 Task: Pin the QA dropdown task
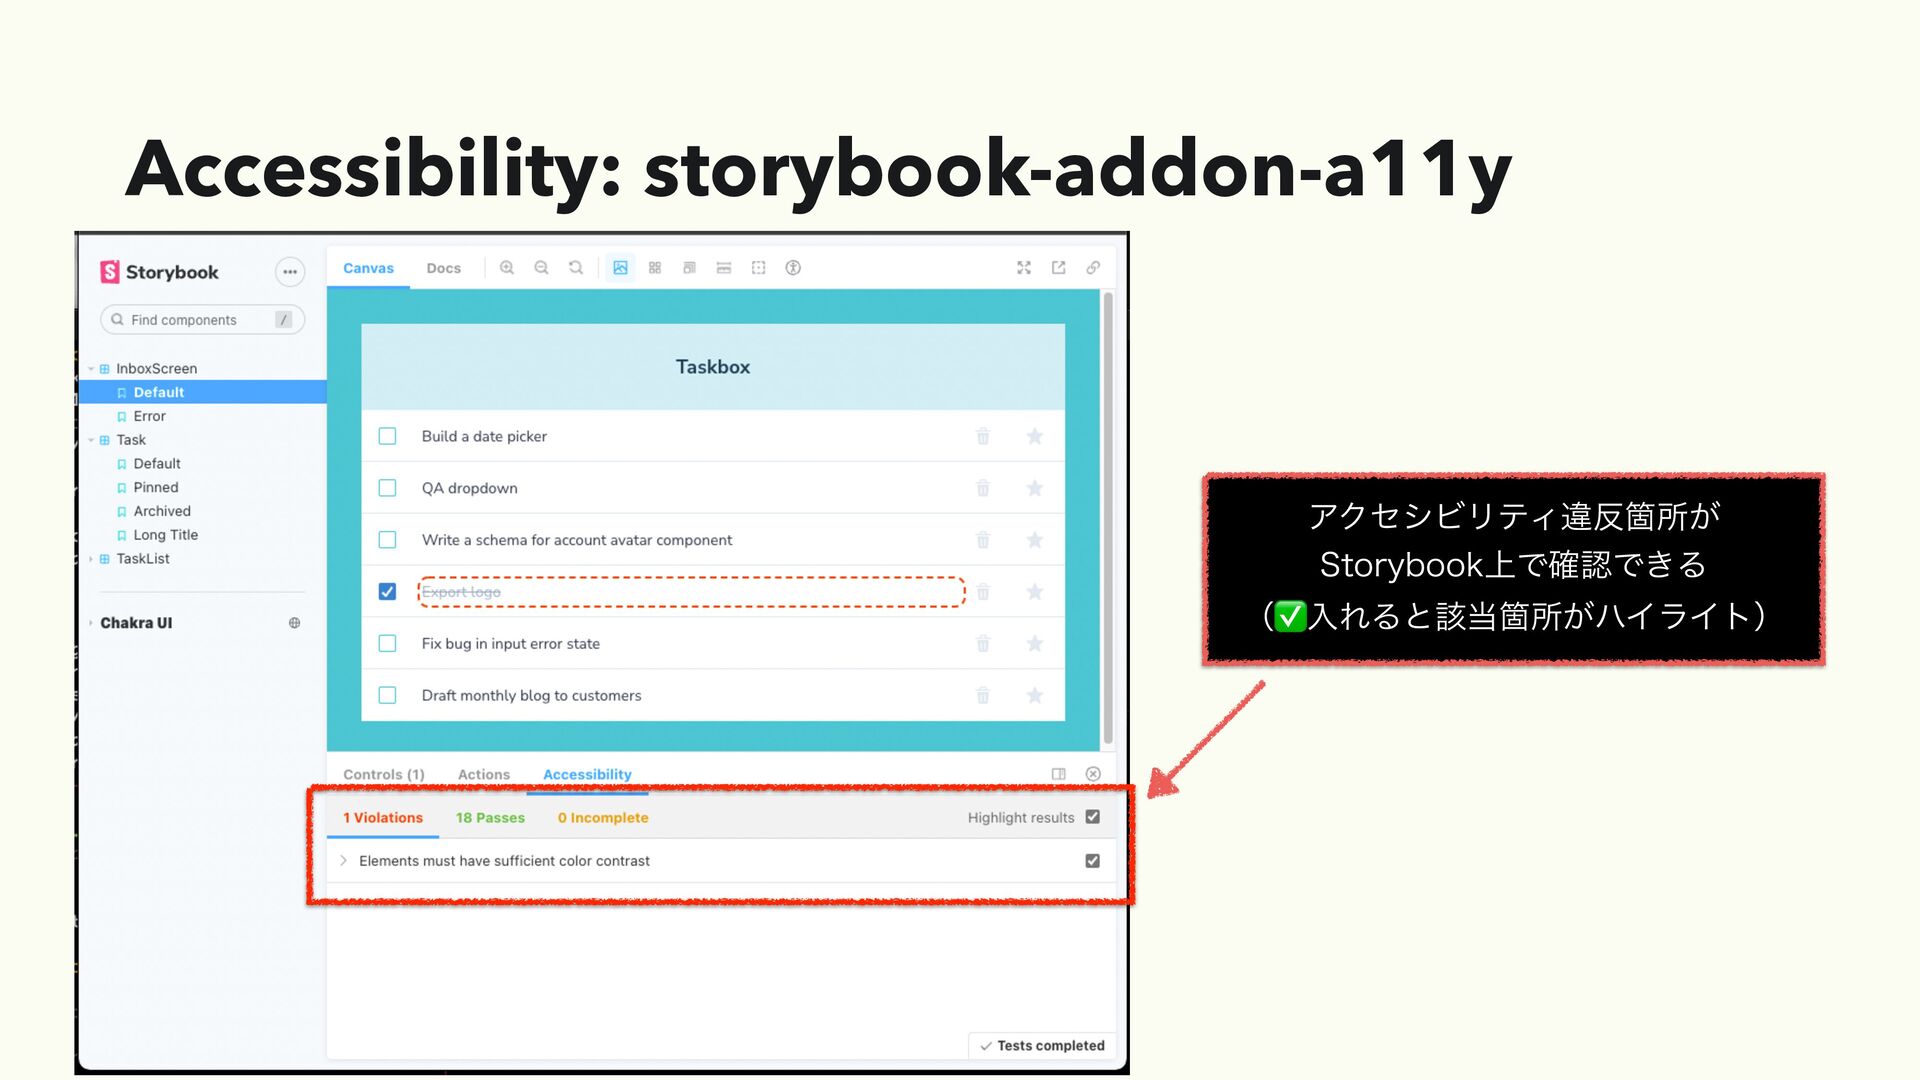1035,488
